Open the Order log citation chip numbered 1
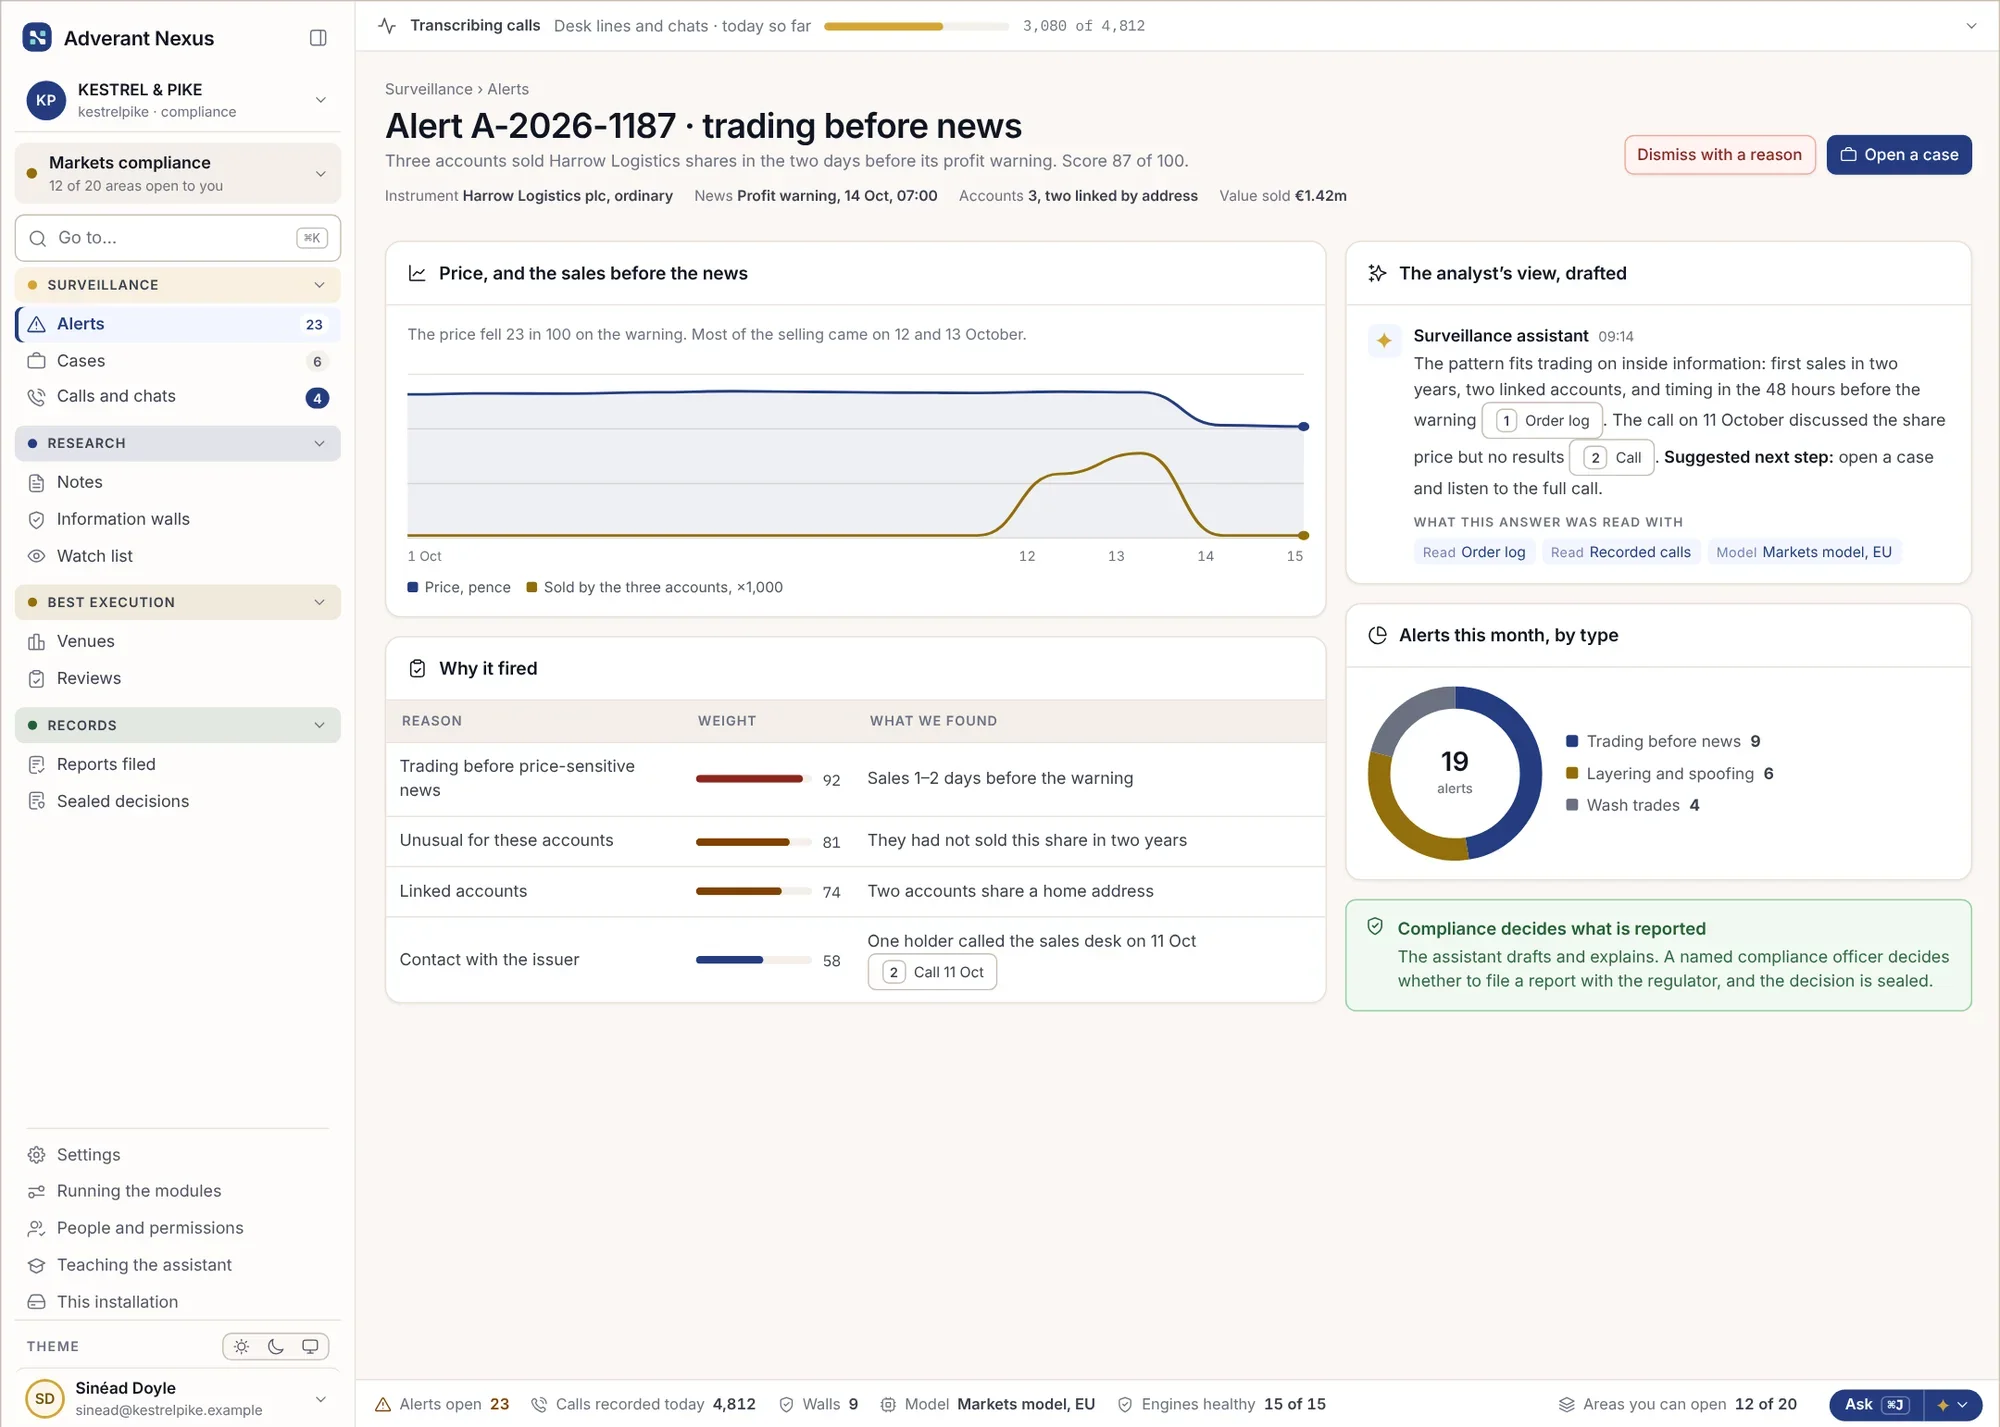The height and width of the screenshot is (1427, 2000). (x=1541, y=421)
